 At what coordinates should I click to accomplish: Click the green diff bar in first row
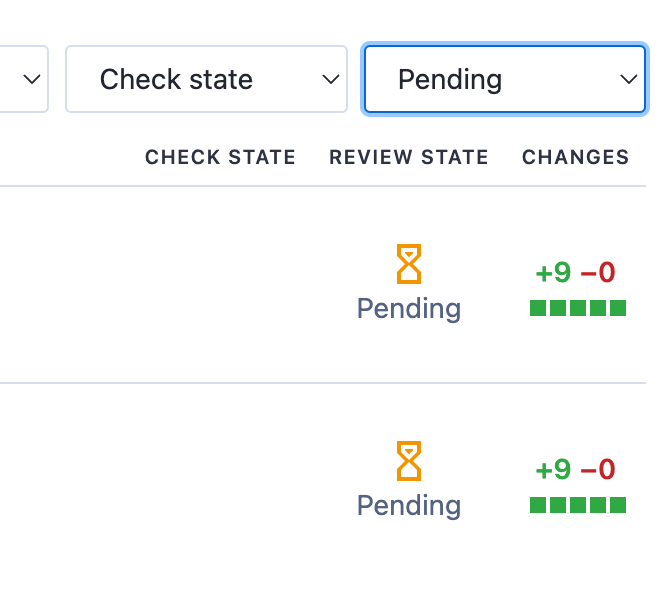(x=578, y=308)
